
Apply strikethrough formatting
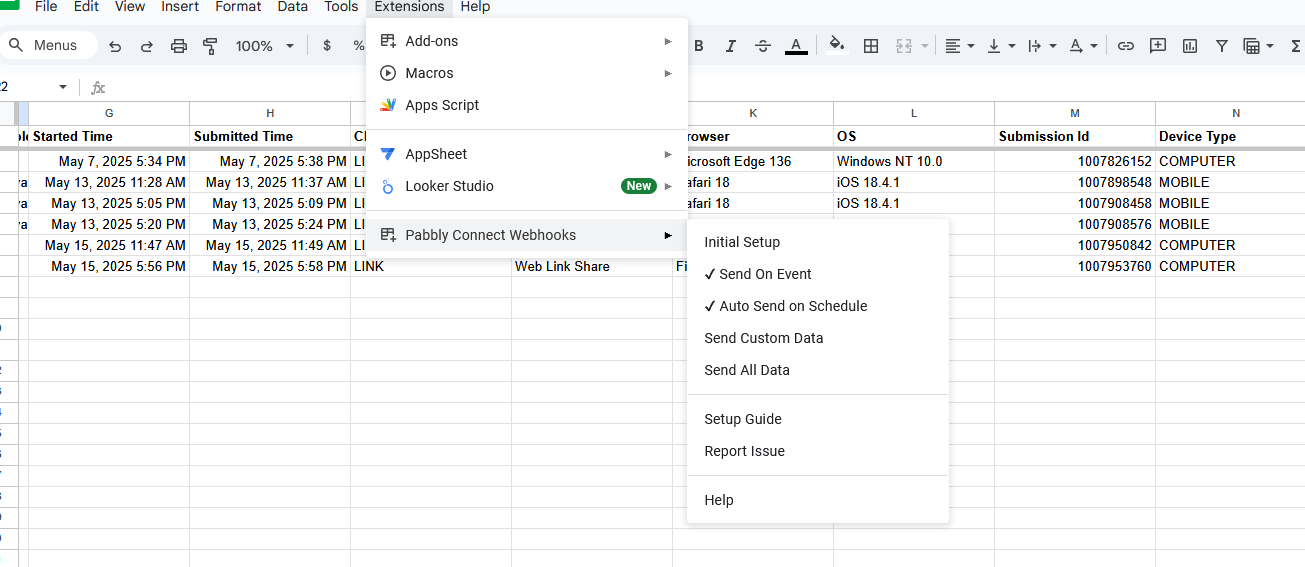(763, 46)
